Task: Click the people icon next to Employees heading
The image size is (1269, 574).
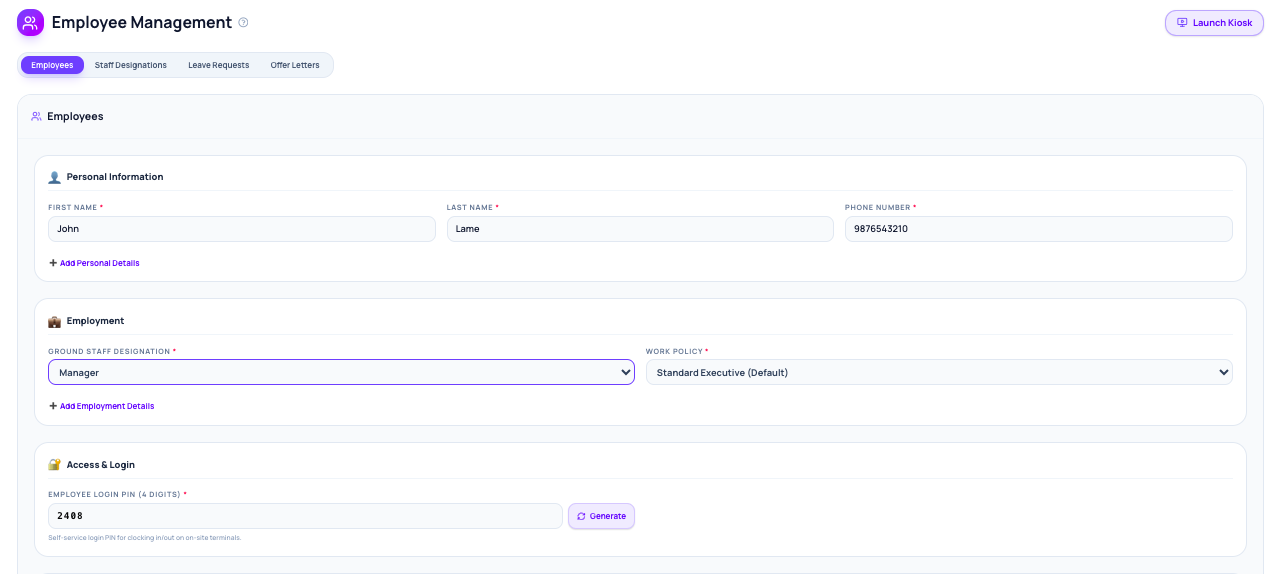Action: tap(36, 116)
